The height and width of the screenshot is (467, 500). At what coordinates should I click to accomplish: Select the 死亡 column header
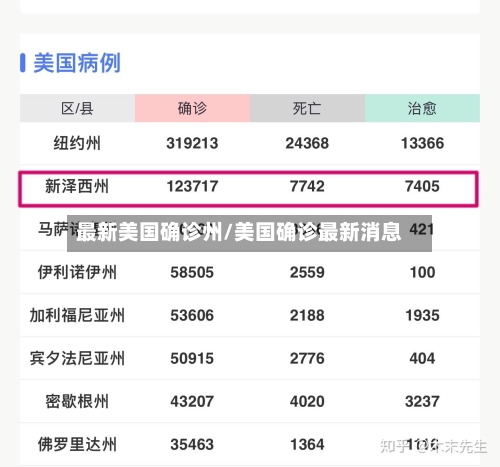[x=307, y=108]
